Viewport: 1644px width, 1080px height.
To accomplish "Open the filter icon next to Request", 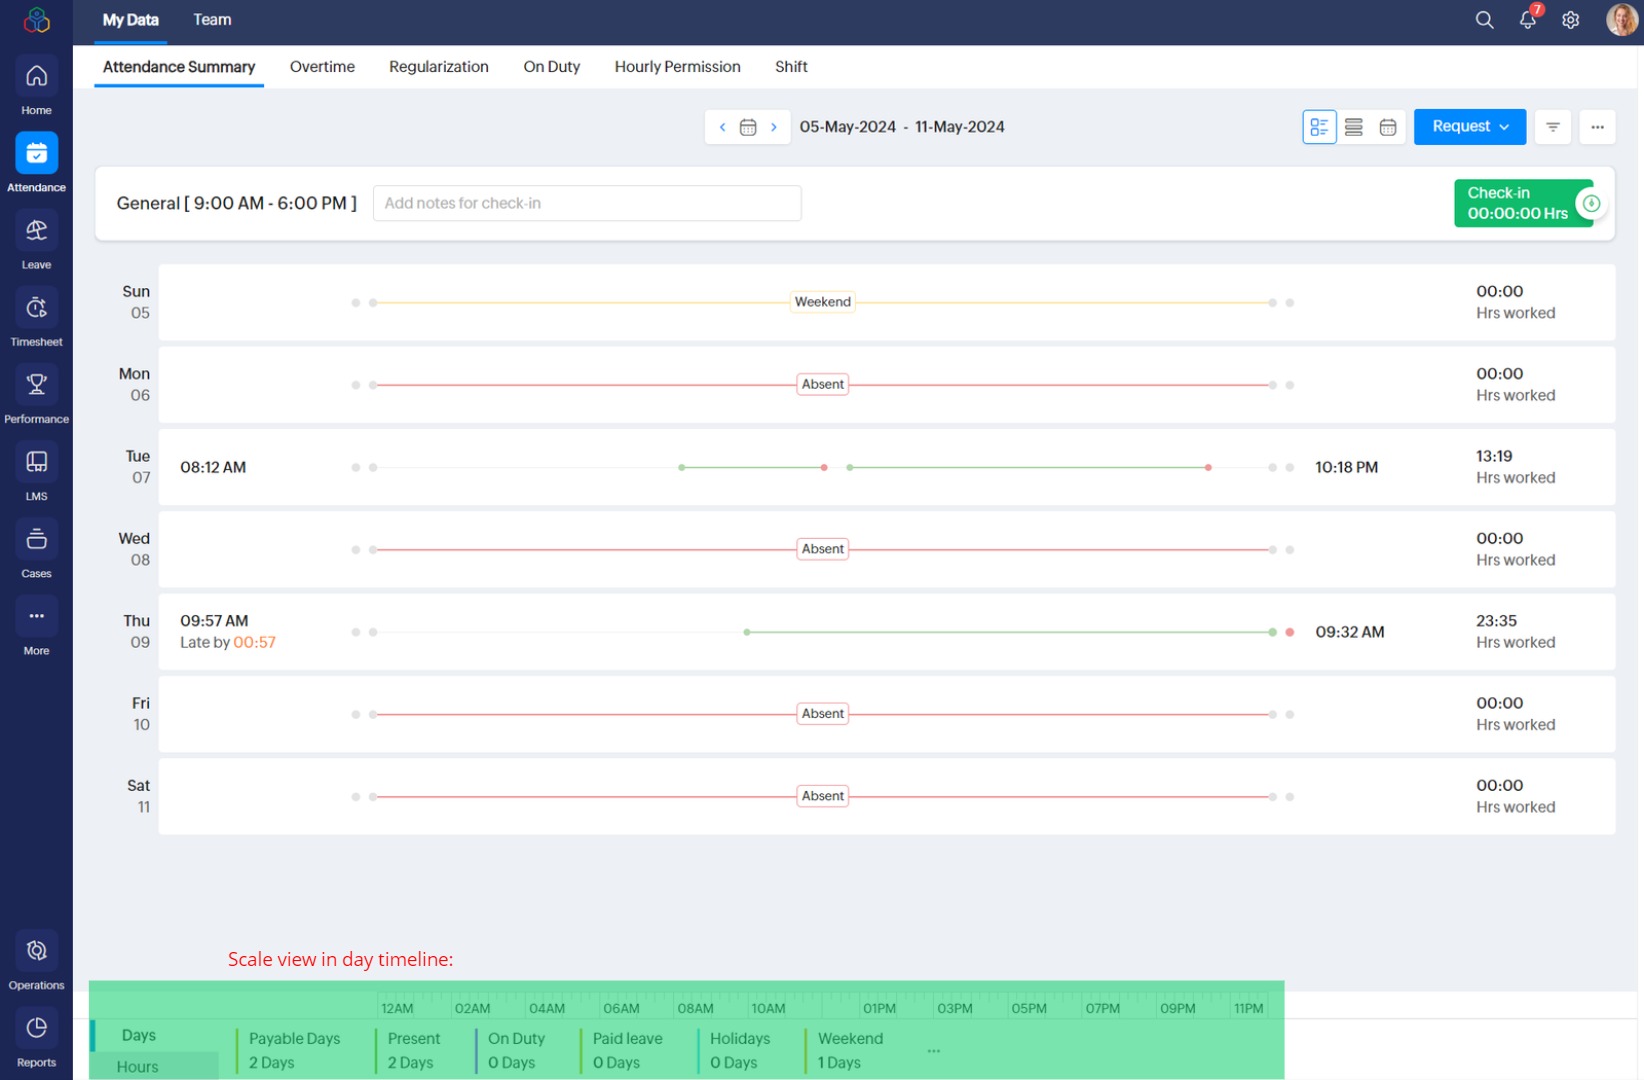I will click(1552, 127).
